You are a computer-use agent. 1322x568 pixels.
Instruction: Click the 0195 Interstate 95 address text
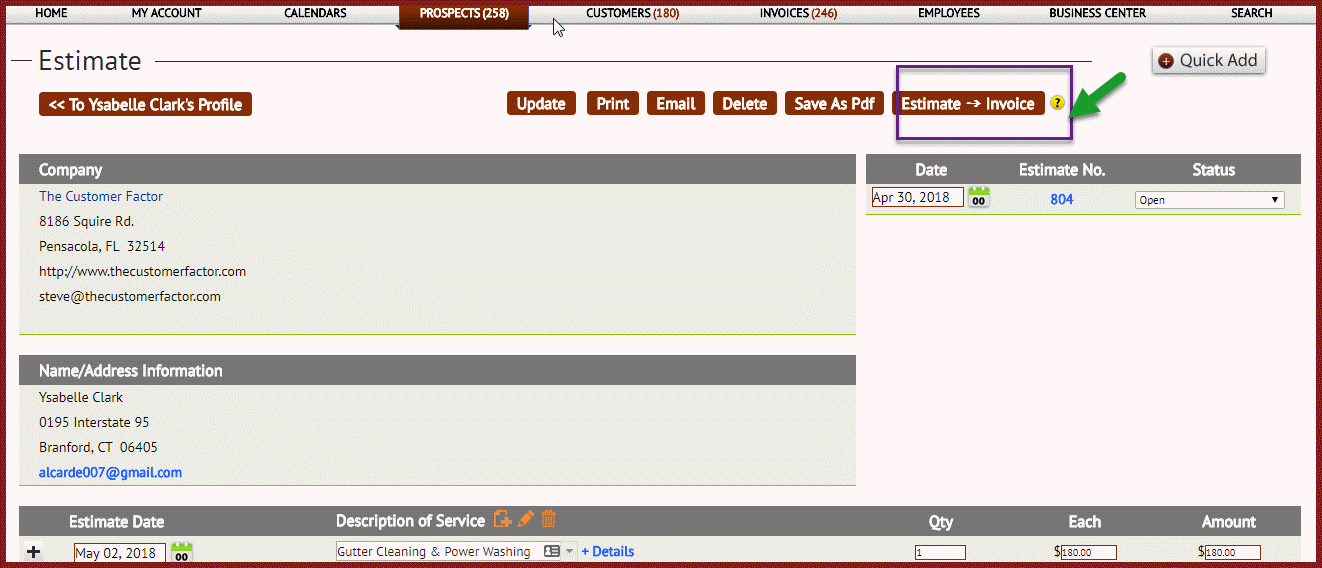click(94, 422)
